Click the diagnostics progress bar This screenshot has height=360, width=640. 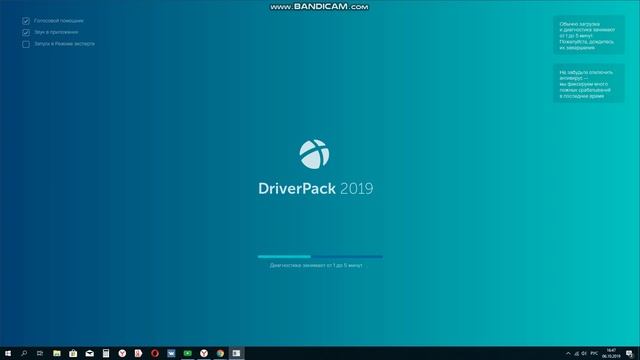click(x=320, y=257)
